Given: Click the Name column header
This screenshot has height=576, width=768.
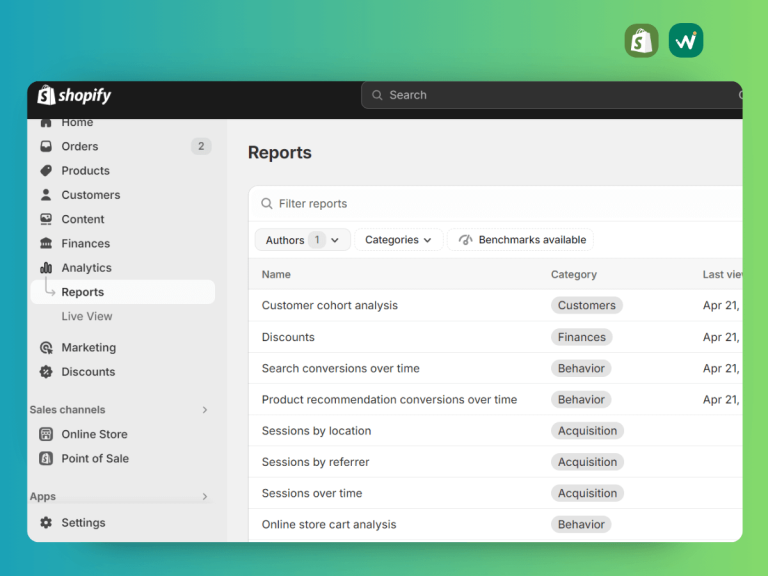Looking at the screenshot, I should 276,274.
